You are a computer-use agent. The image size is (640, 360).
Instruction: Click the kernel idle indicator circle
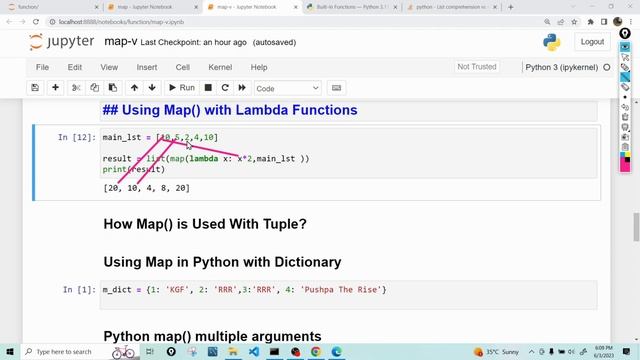point(607,67)
